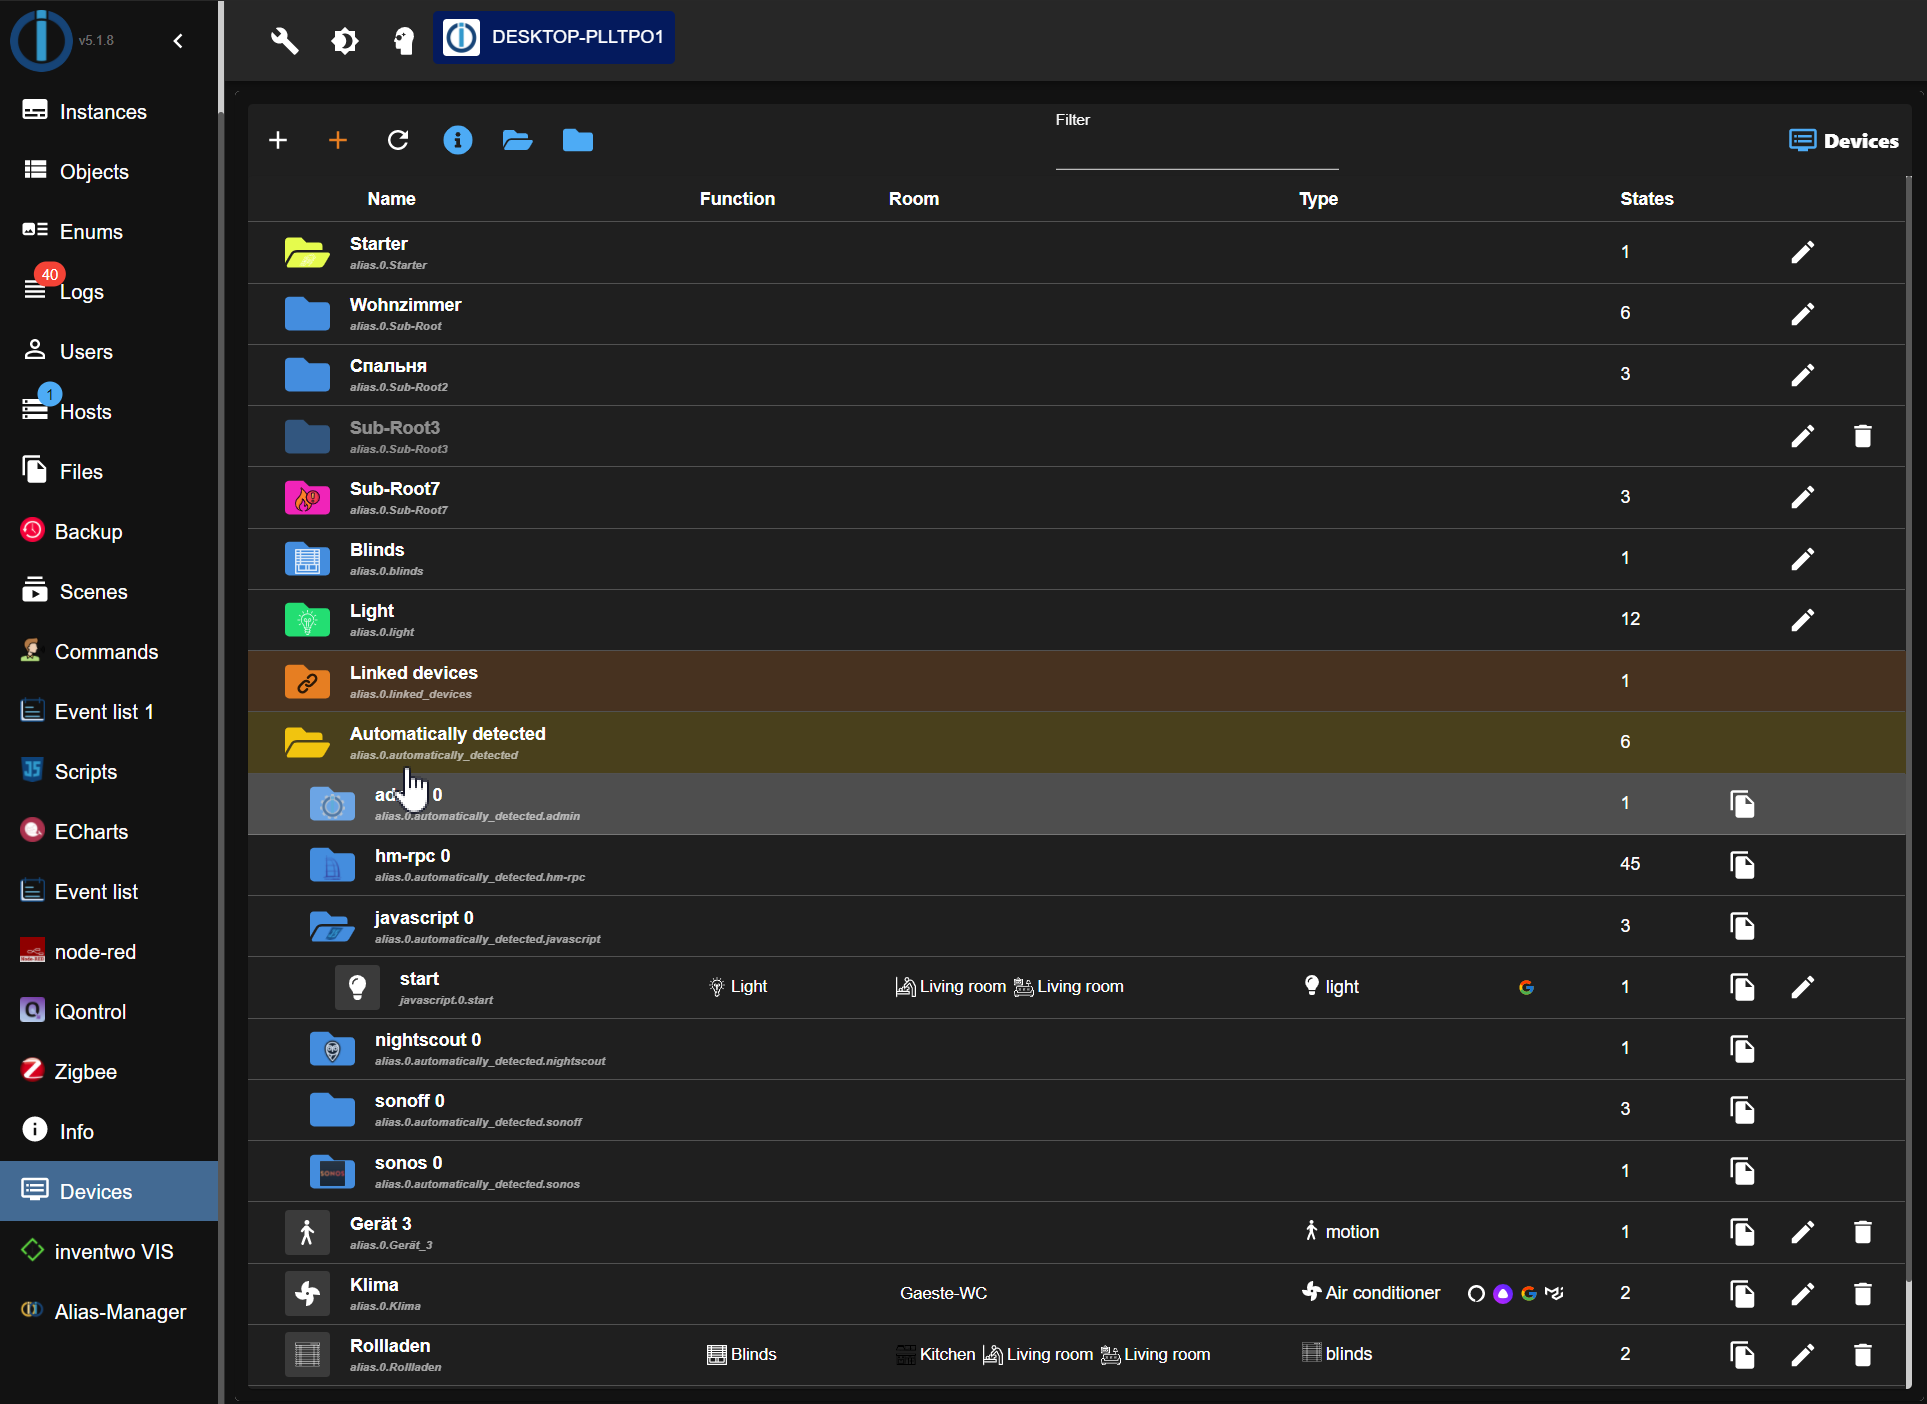Toggle expert mode head icon

coord(403,40)
